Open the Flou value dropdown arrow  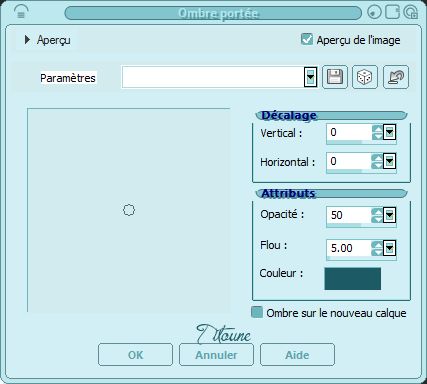pyautogui.click(x=389, y=248)
